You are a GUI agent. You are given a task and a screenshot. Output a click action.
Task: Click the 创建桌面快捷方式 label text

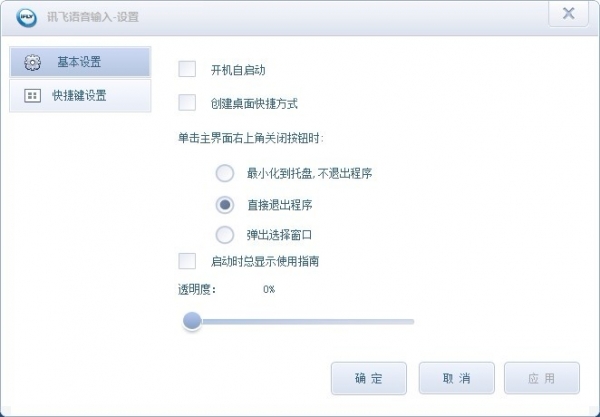click(x=254, y=103)
